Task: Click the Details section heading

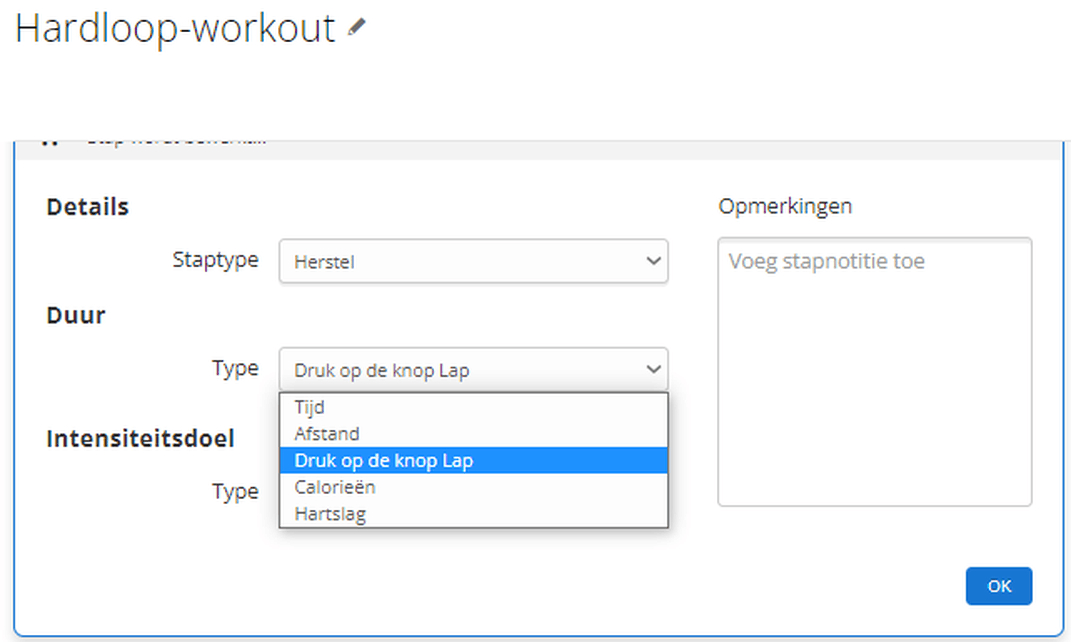Action: point(88,208)
